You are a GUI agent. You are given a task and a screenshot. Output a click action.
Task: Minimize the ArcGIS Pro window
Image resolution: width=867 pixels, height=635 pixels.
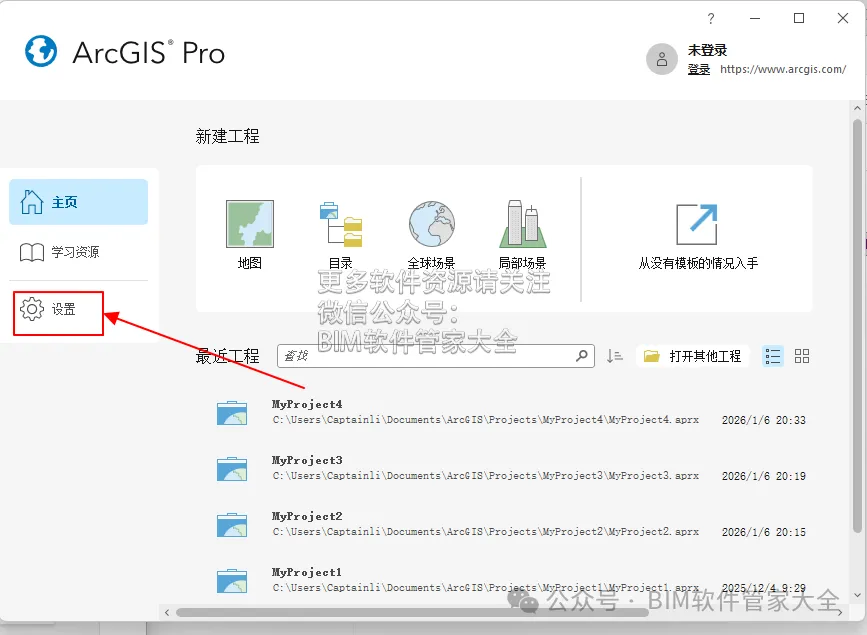755,19
